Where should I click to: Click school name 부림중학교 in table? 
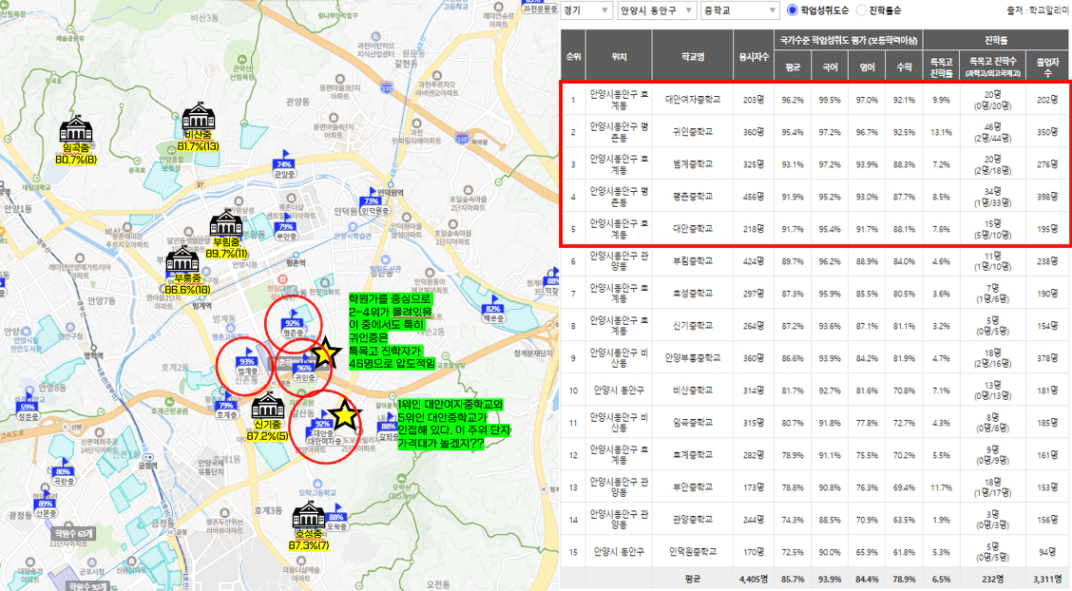click(693, 261)
